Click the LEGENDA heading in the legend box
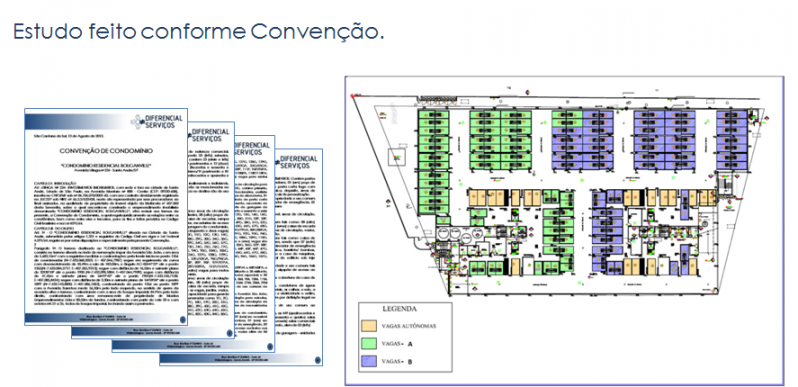The width and height of the screenshot is (798, 387). (400, 309)
